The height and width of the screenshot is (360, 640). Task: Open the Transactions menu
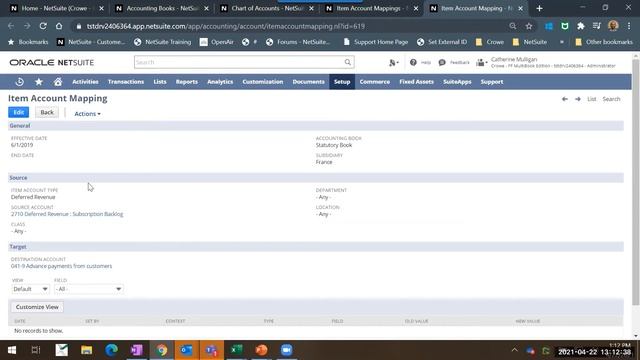126,82
